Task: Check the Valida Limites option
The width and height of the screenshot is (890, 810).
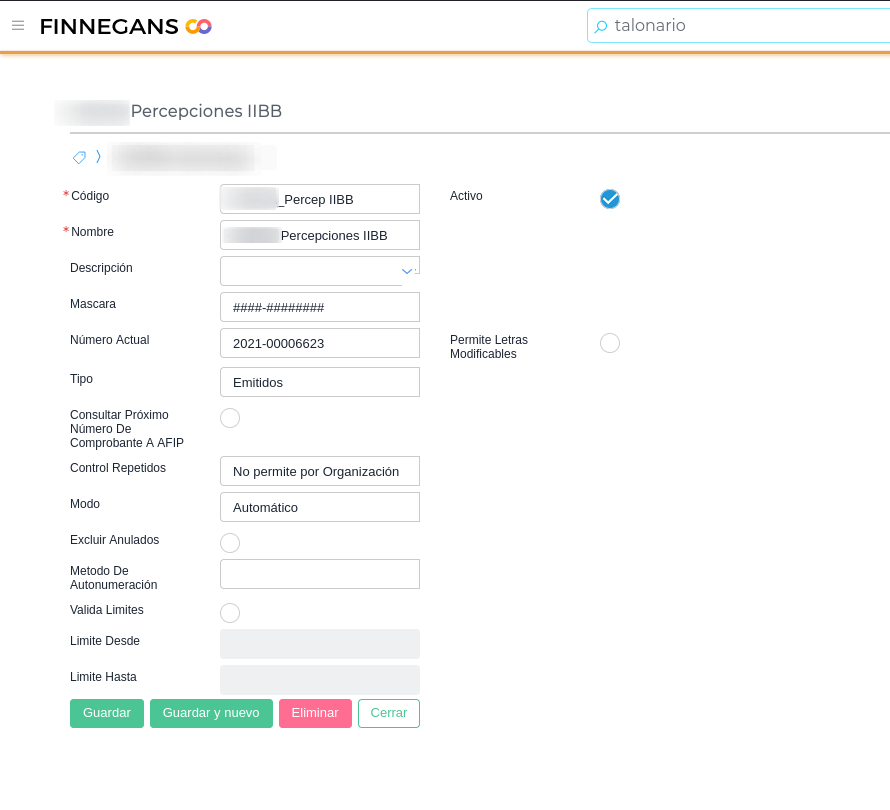Action: pyautogui.click(x=230, y=613)
